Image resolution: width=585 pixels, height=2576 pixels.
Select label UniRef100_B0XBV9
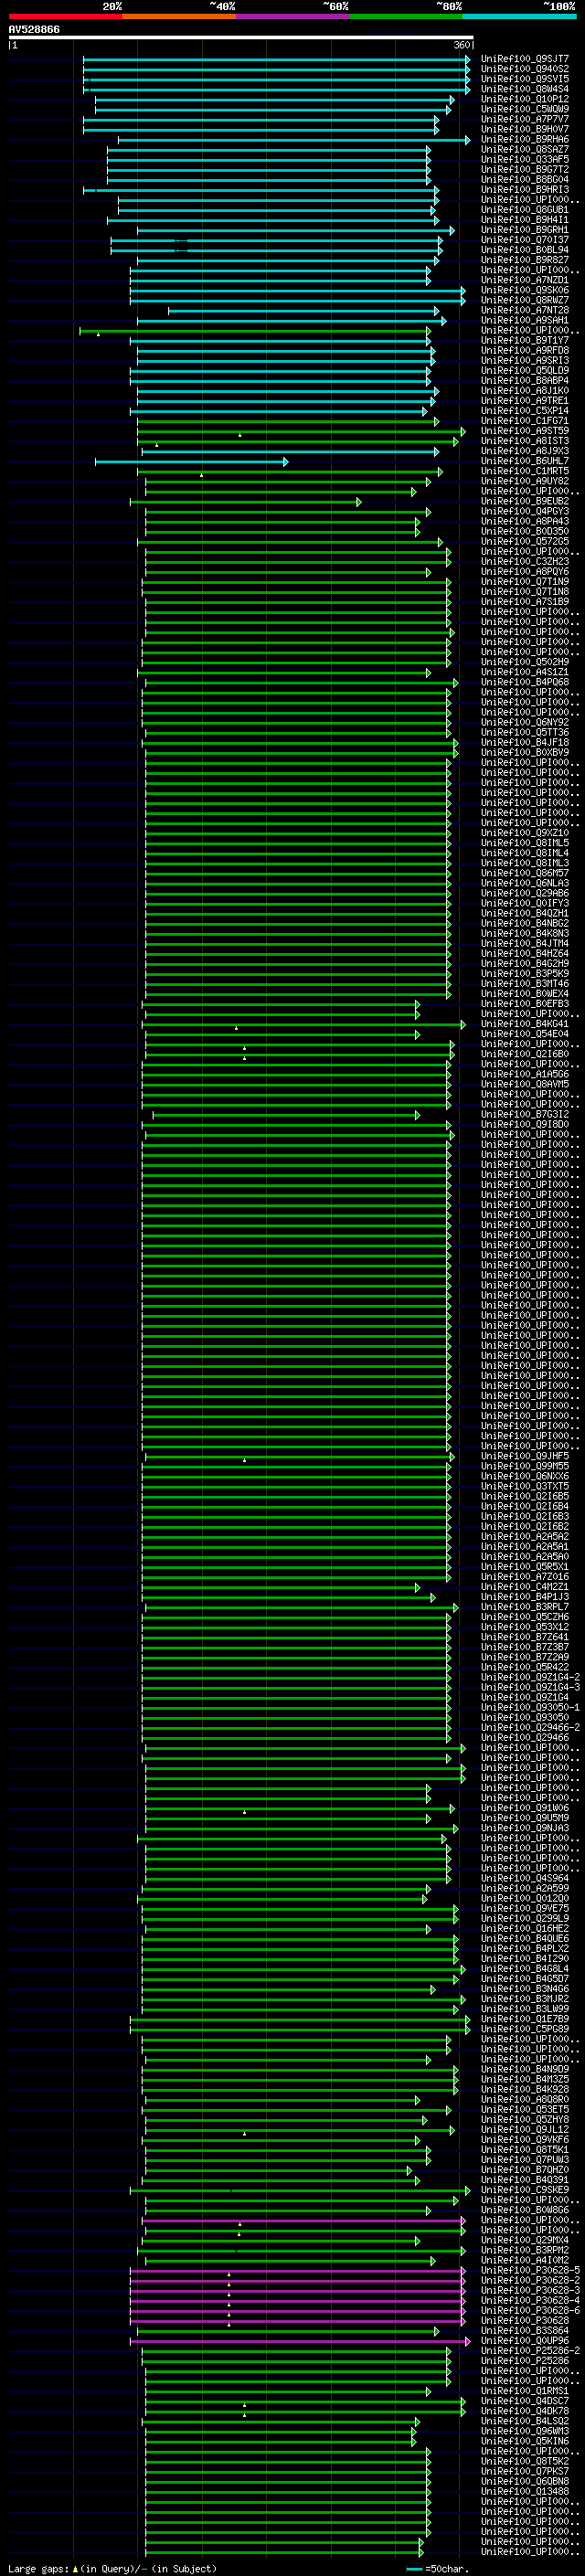[525, 752]
